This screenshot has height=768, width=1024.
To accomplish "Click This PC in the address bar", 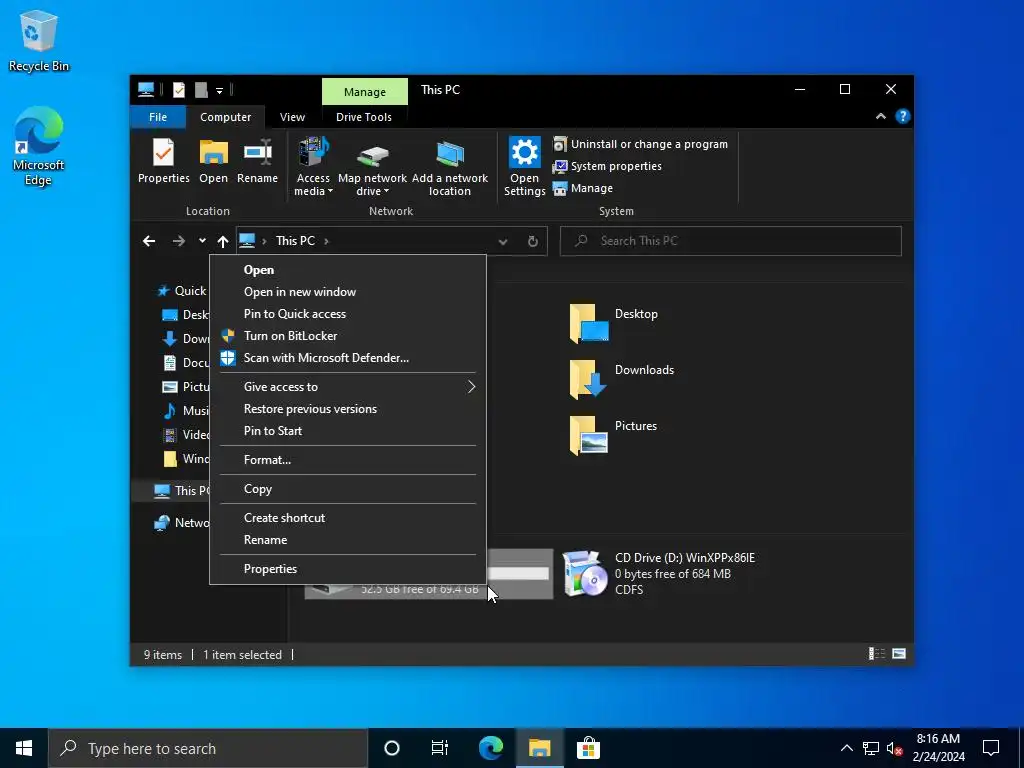I will pos(295,241).
